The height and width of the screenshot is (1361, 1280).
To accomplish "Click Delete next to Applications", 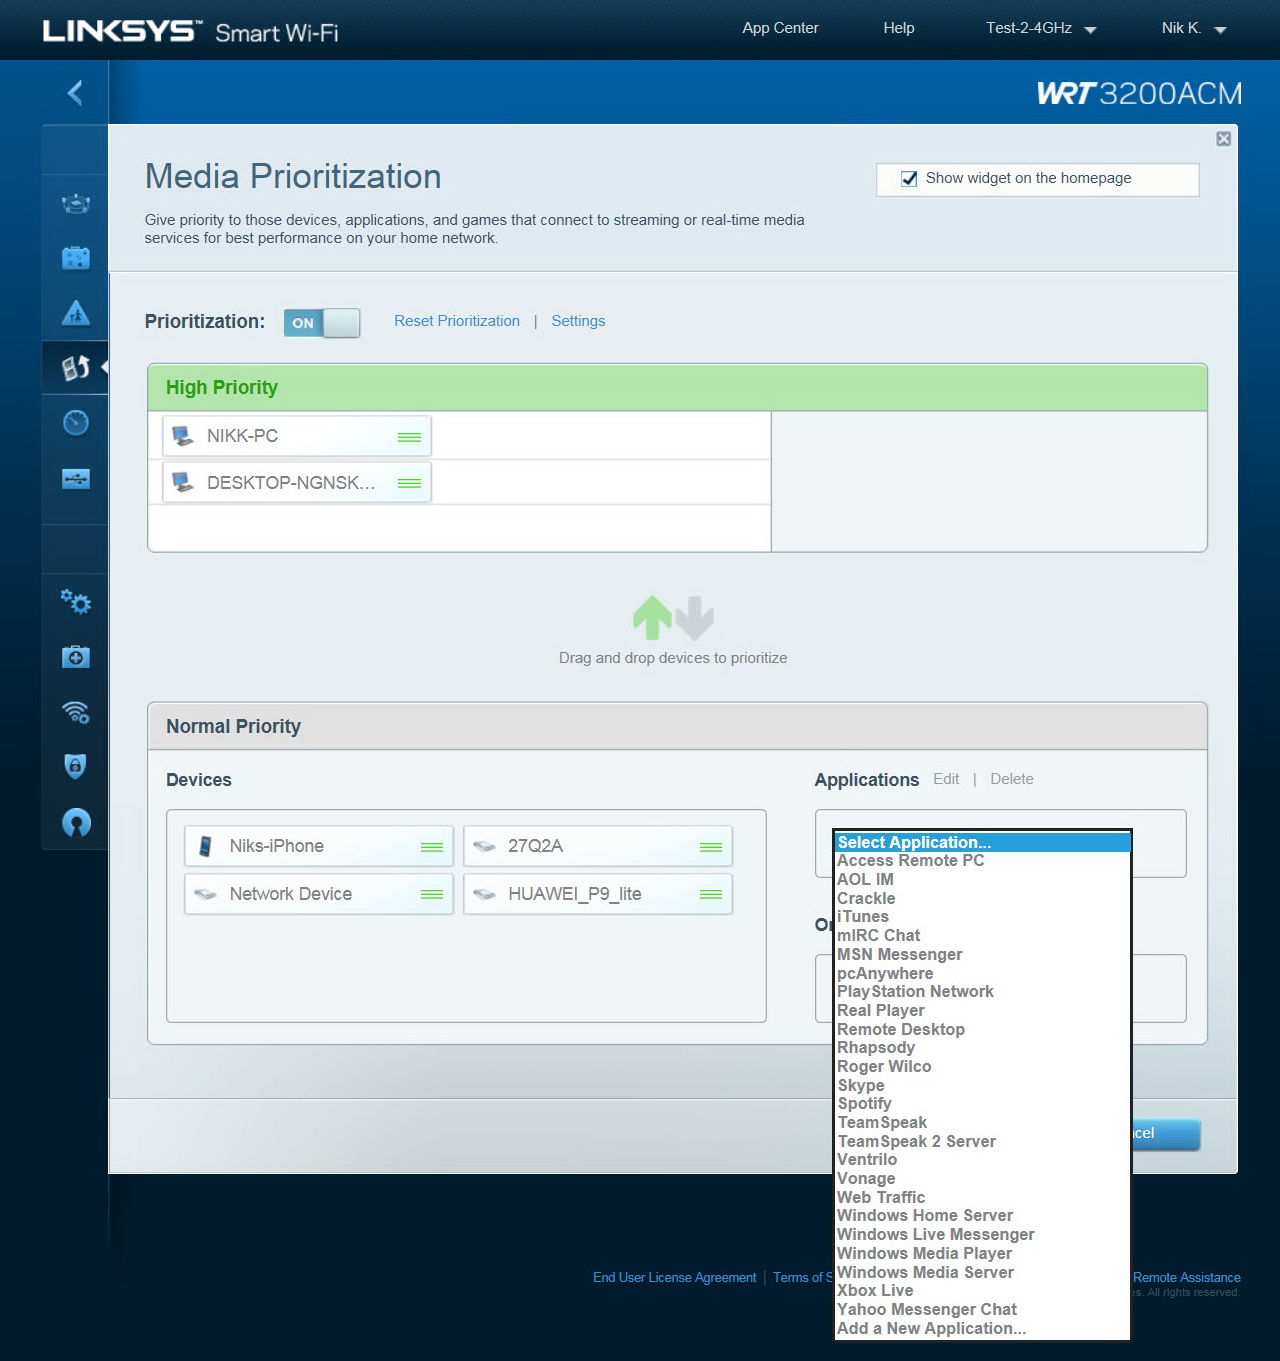I will click(x=1012, y=779).
